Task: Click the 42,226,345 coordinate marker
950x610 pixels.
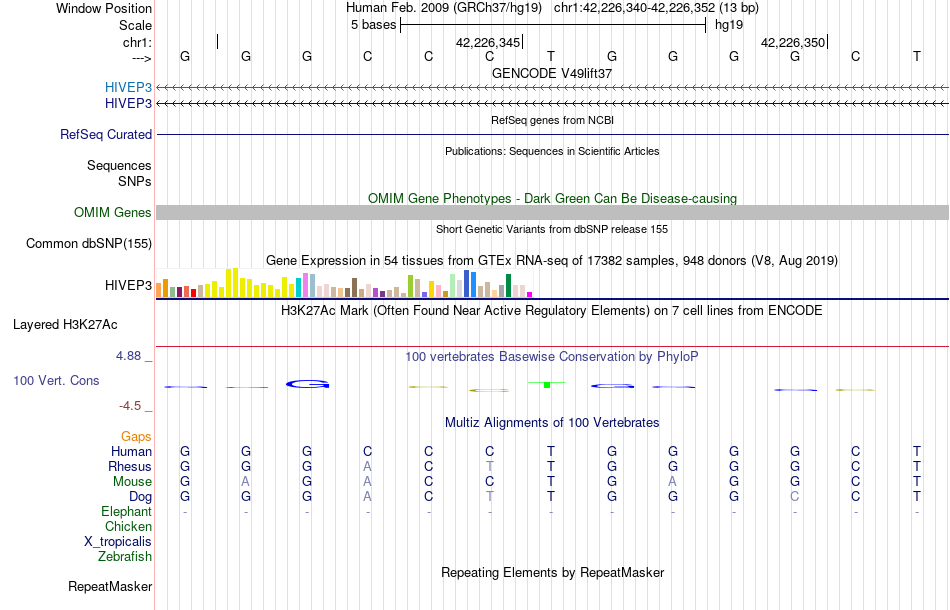Action: 488,42
